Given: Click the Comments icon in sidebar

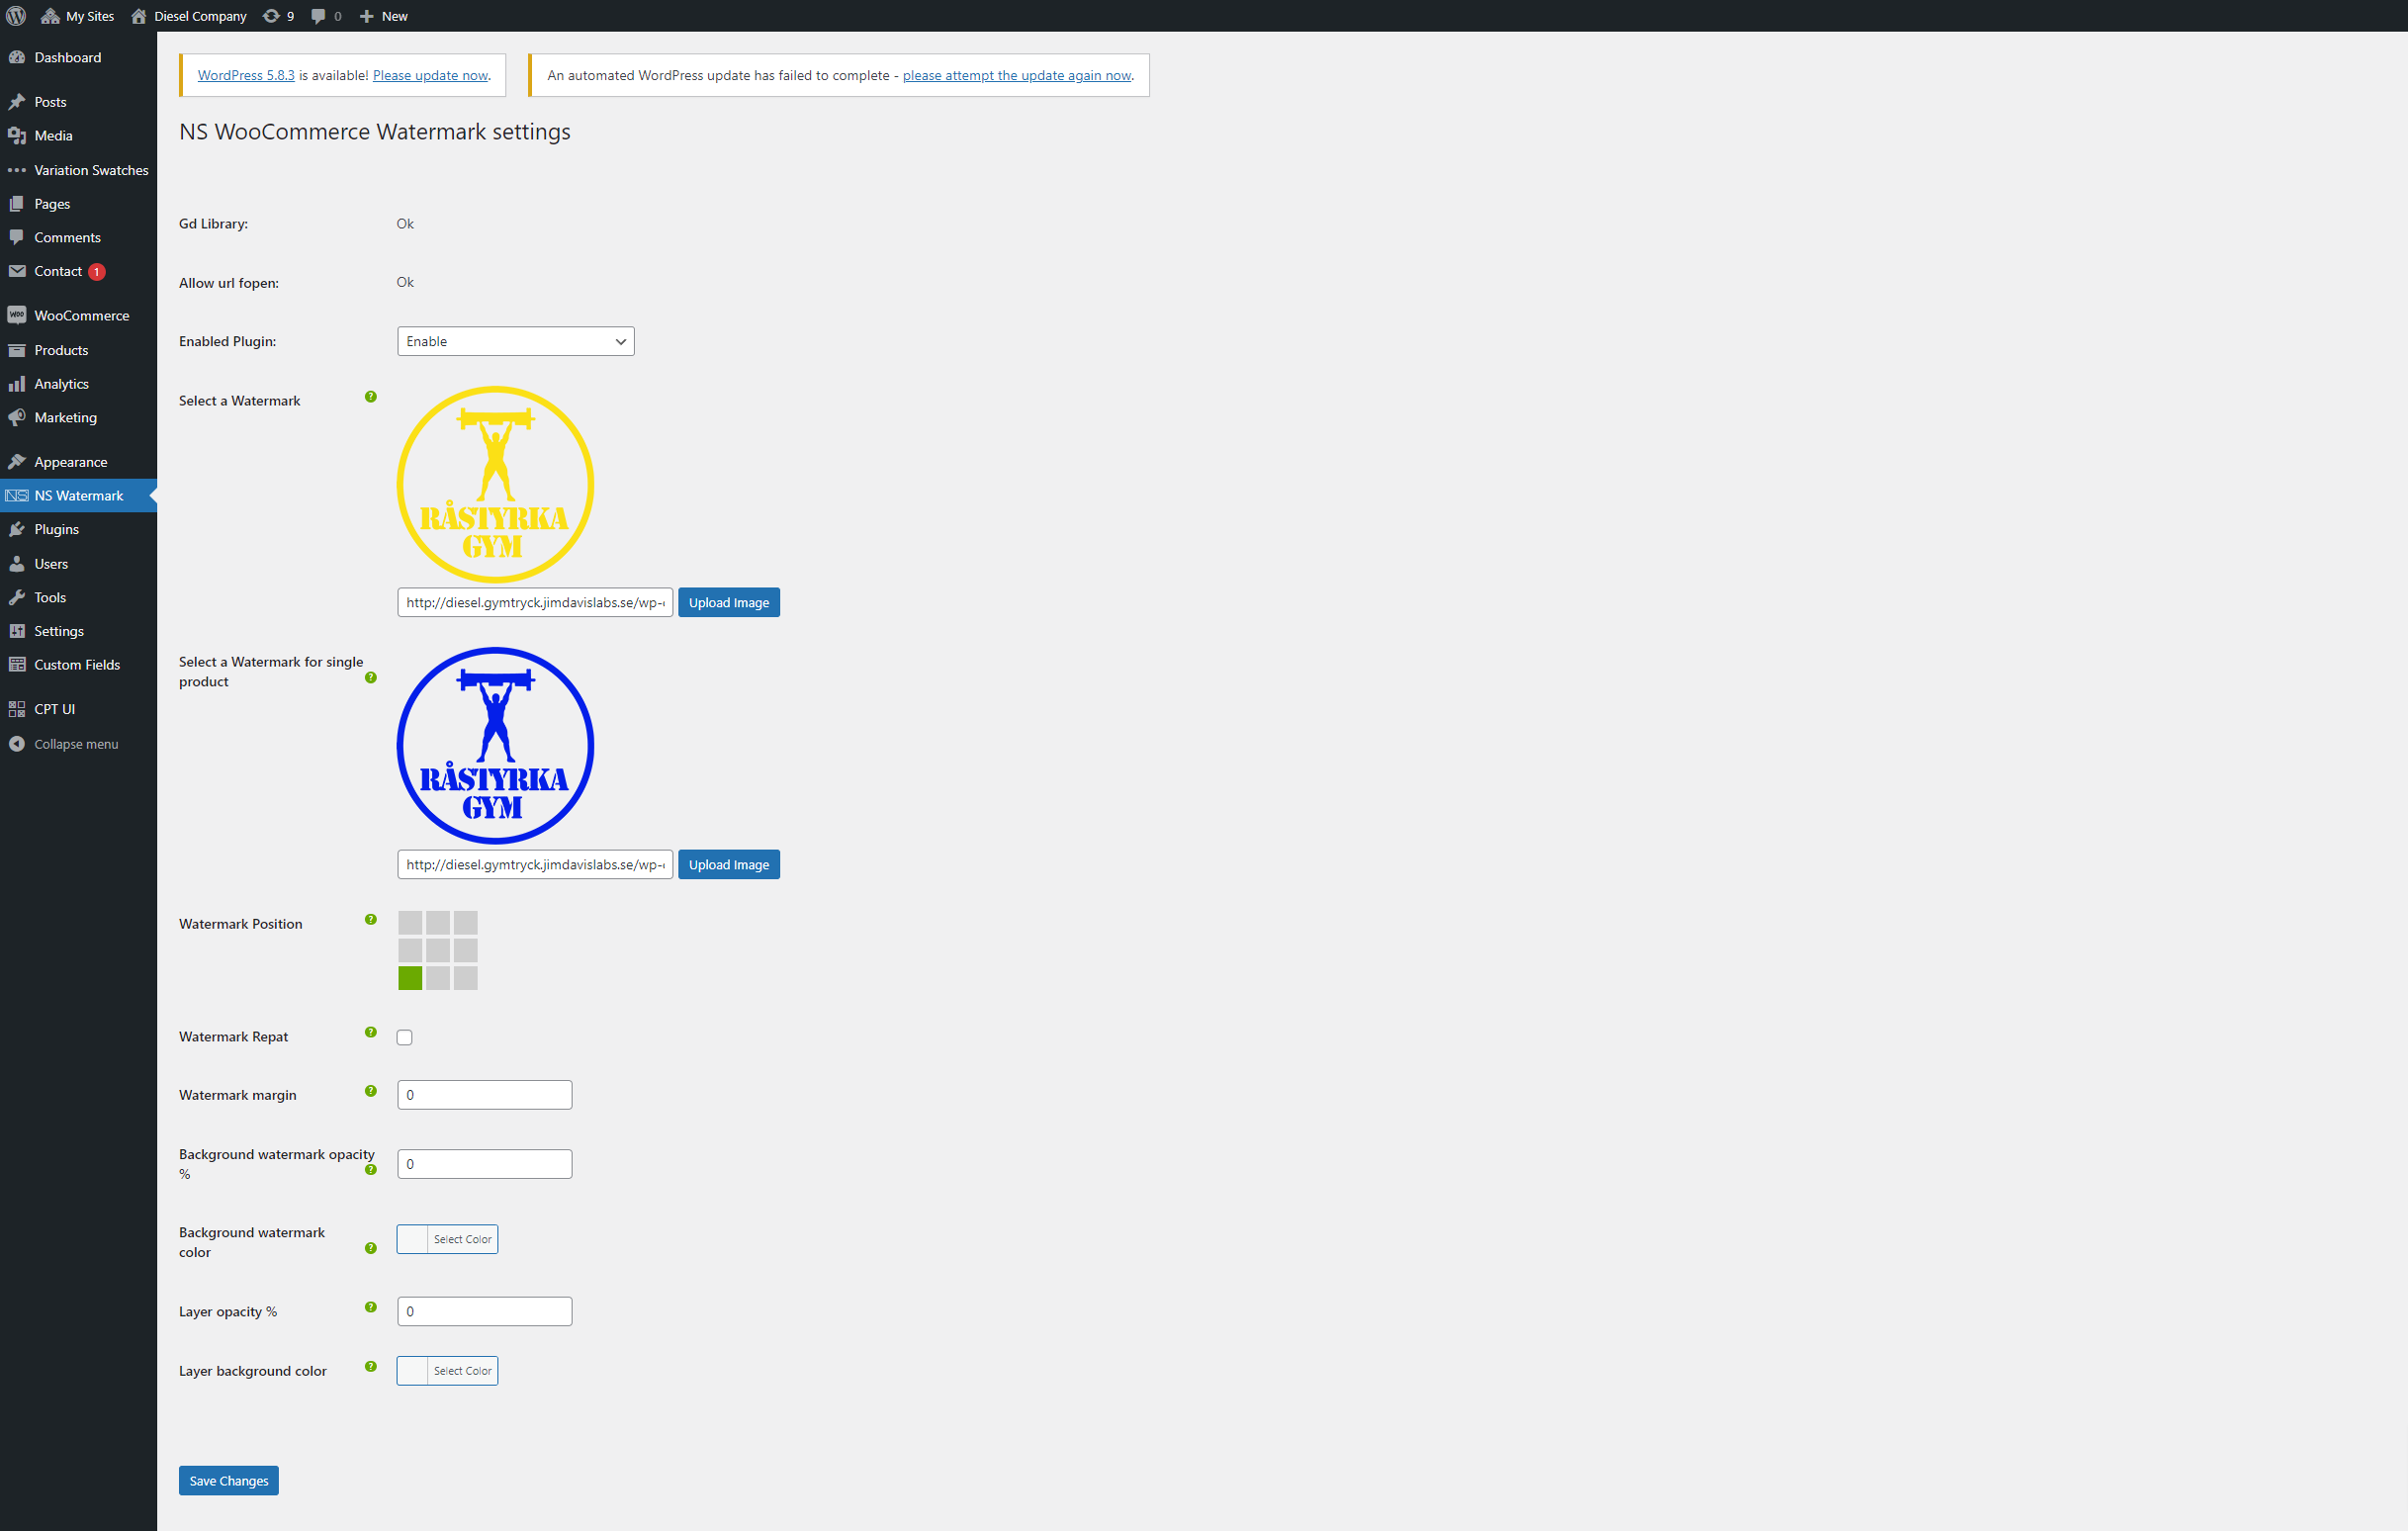Looking at the screenshot, I should tap(17, 238).
